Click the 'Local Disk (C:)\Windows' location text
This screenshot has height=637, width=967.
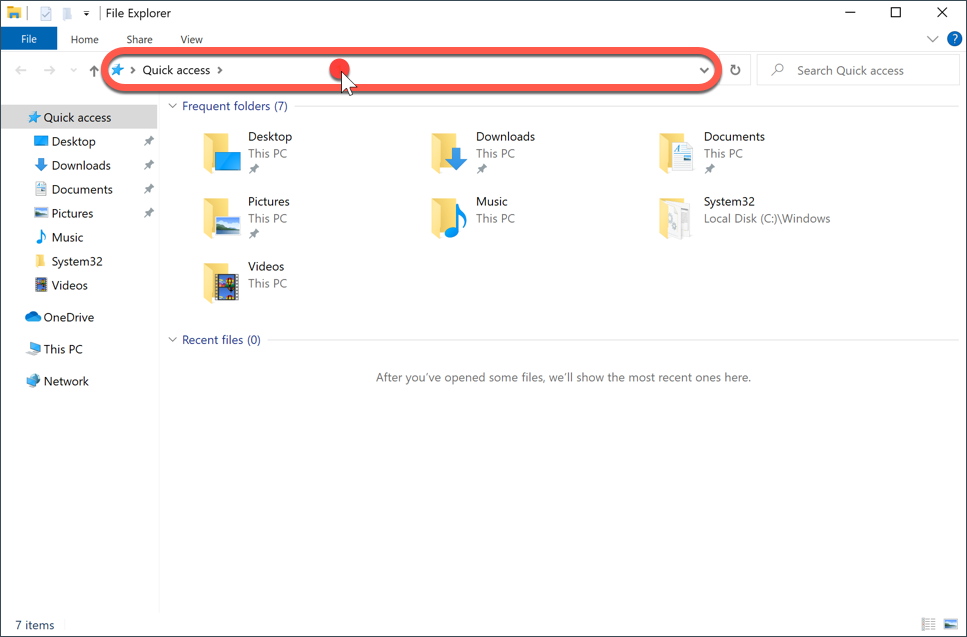[767, 218]
